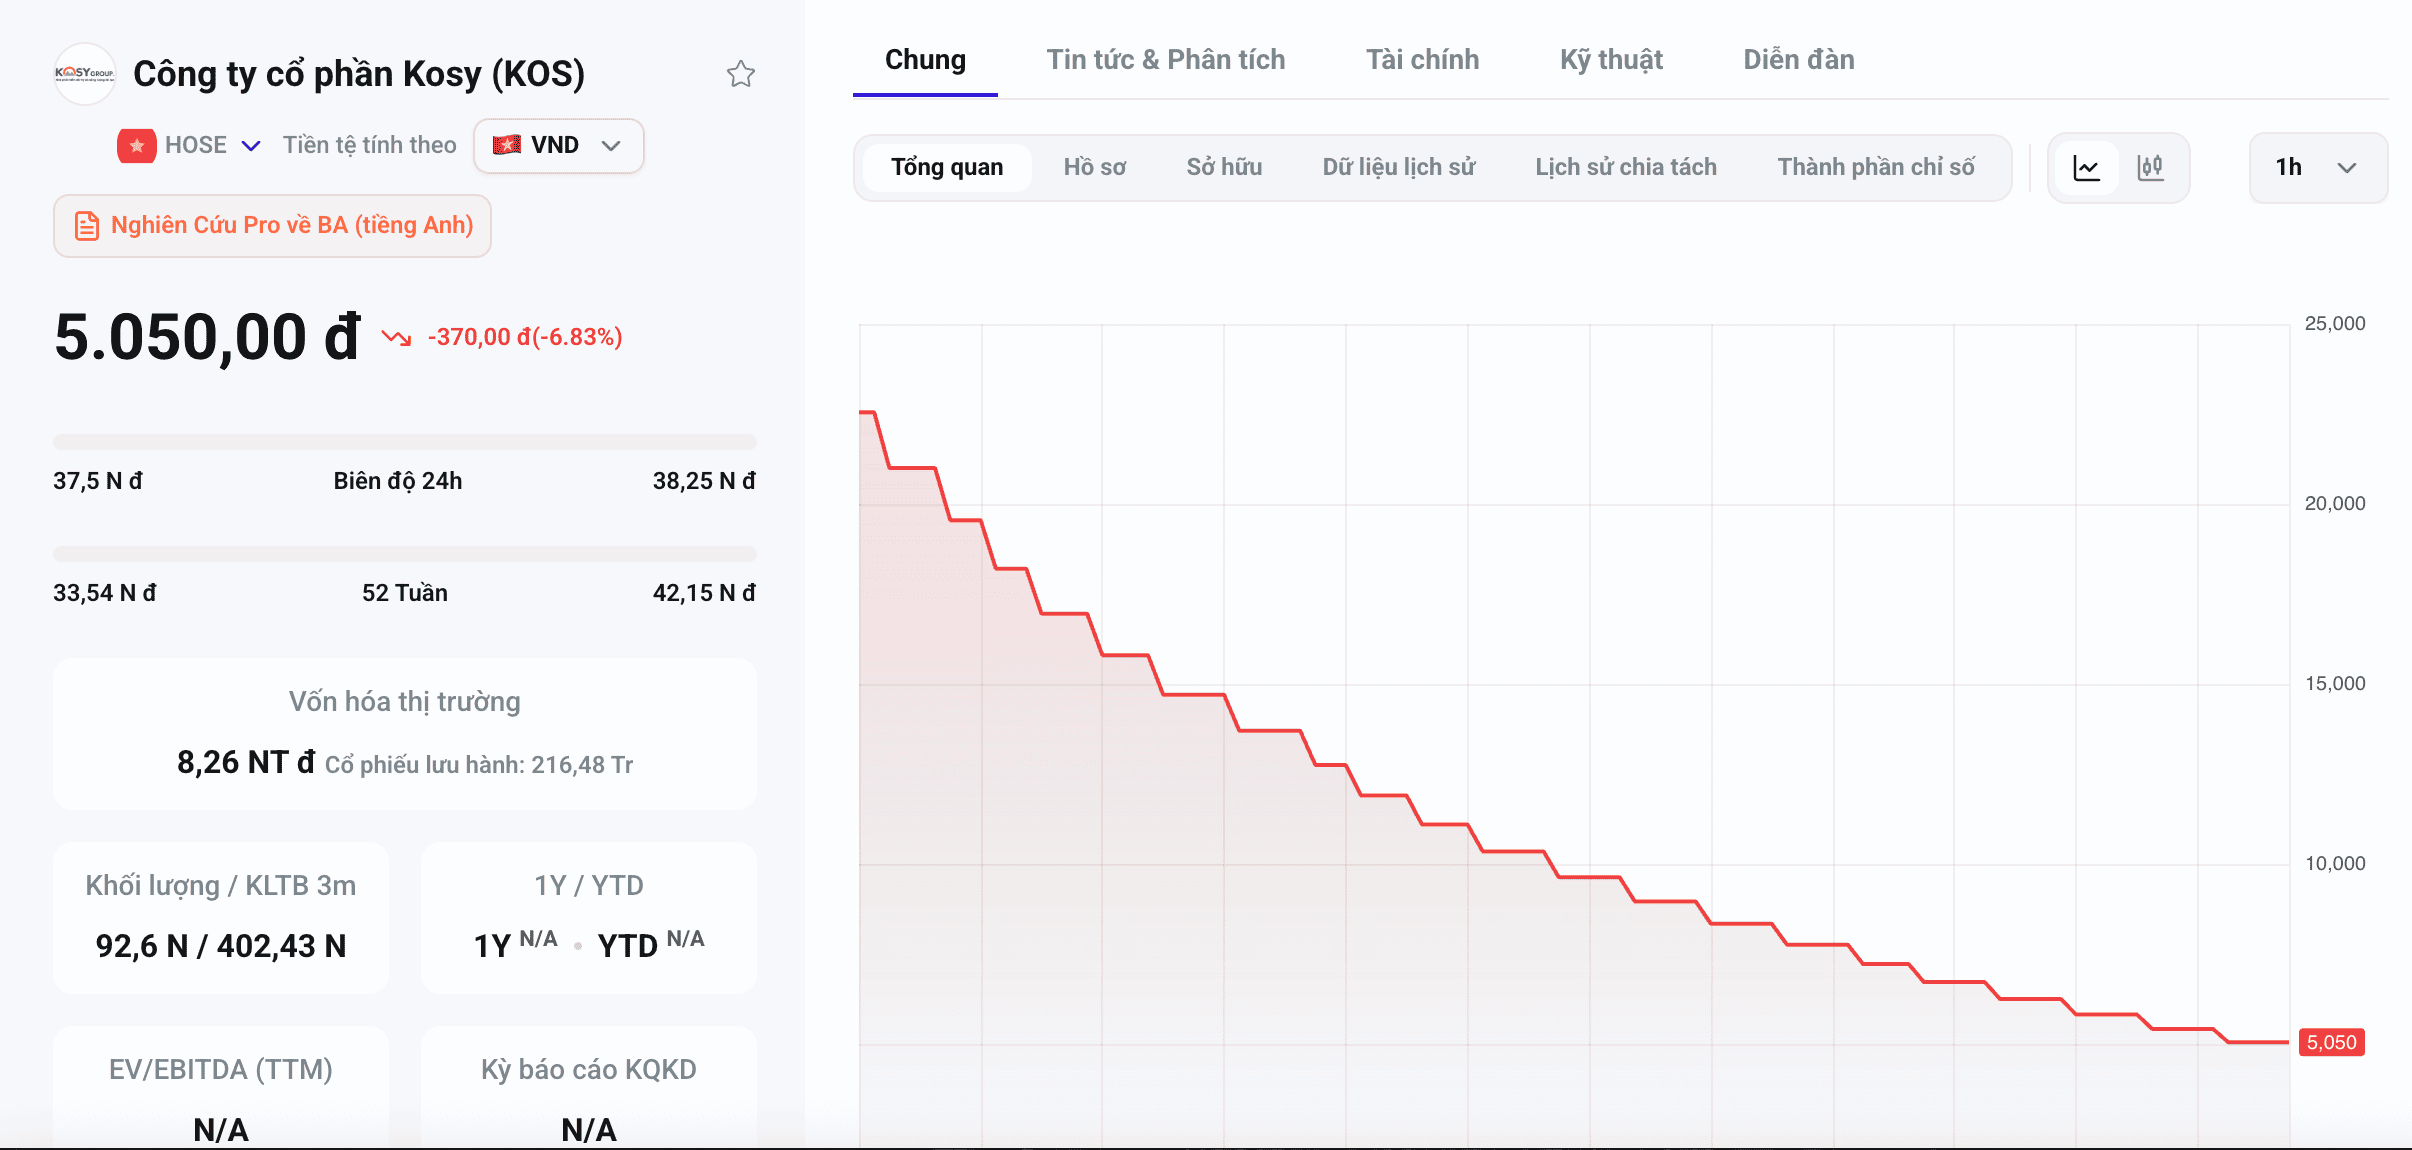Click the 5,050 current price chart label
The image size is (2412, 1150).
click(2332, 1043)
